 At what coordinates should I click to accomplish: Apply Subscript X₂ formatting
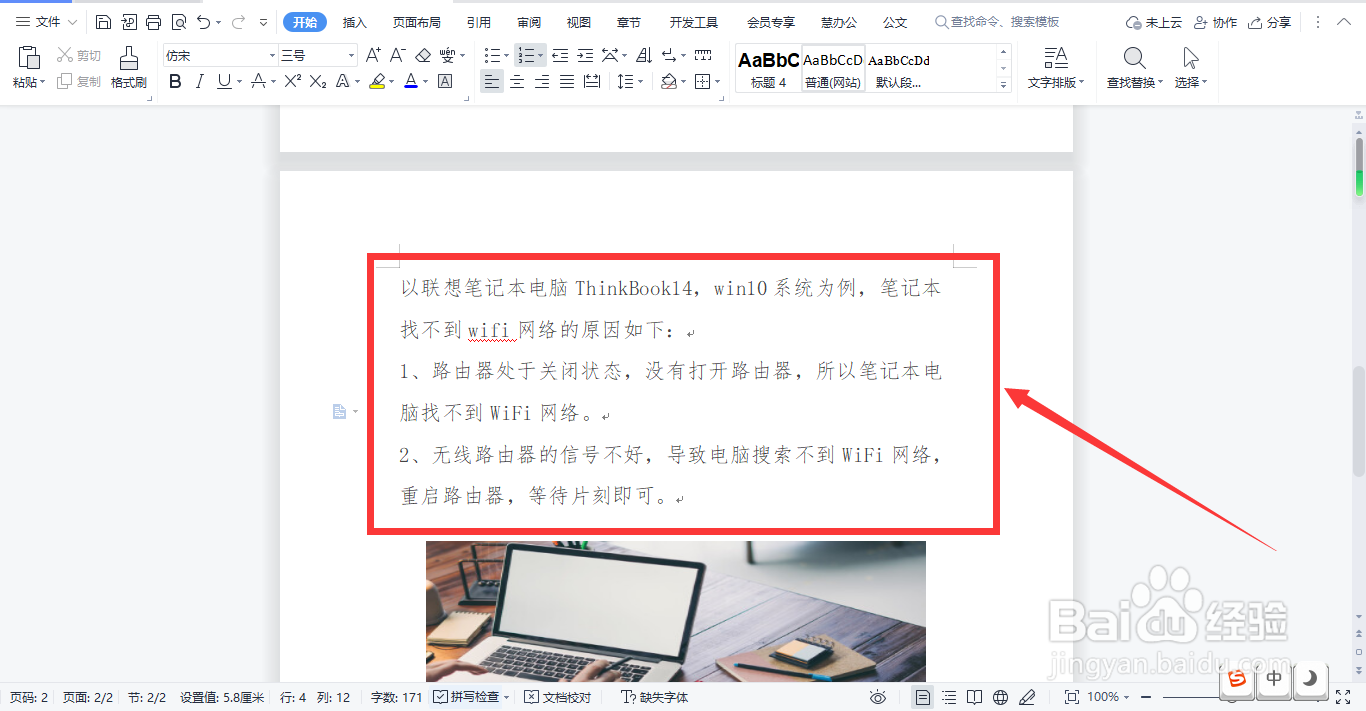tap(318, 81)
